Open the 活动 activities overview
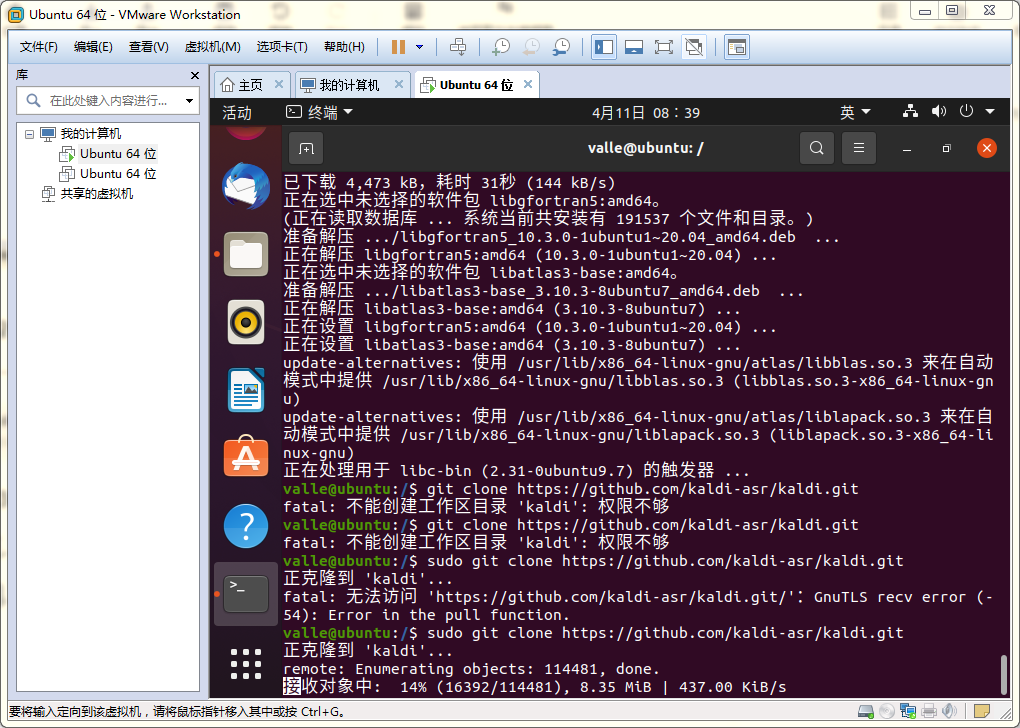 coord(237,113)
